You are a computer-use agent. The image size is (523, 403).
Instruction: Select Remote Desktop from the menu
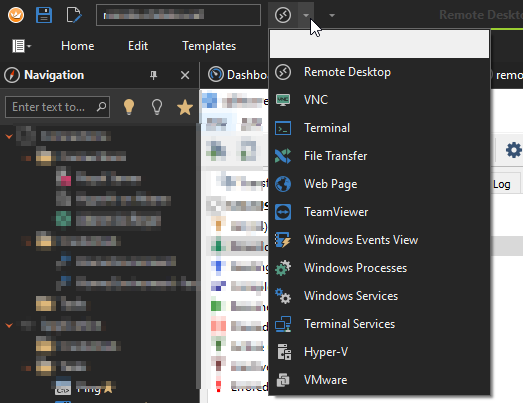pos(379,72)
